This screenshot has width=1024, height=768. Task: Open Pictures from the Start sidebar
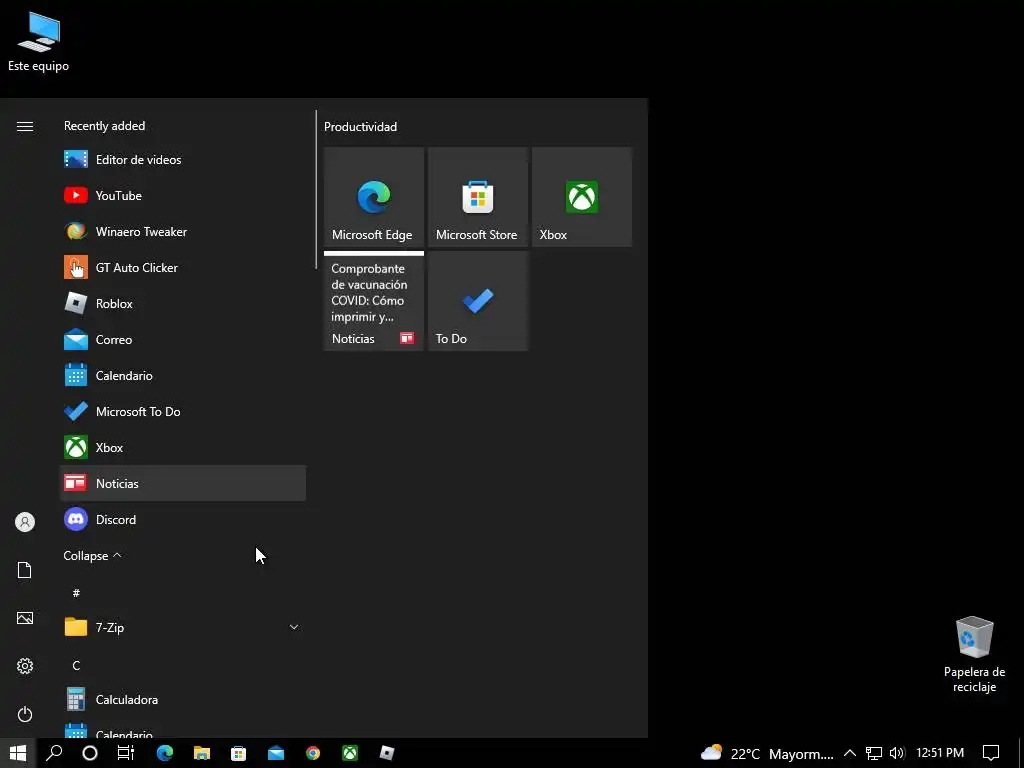click(25, 618)
